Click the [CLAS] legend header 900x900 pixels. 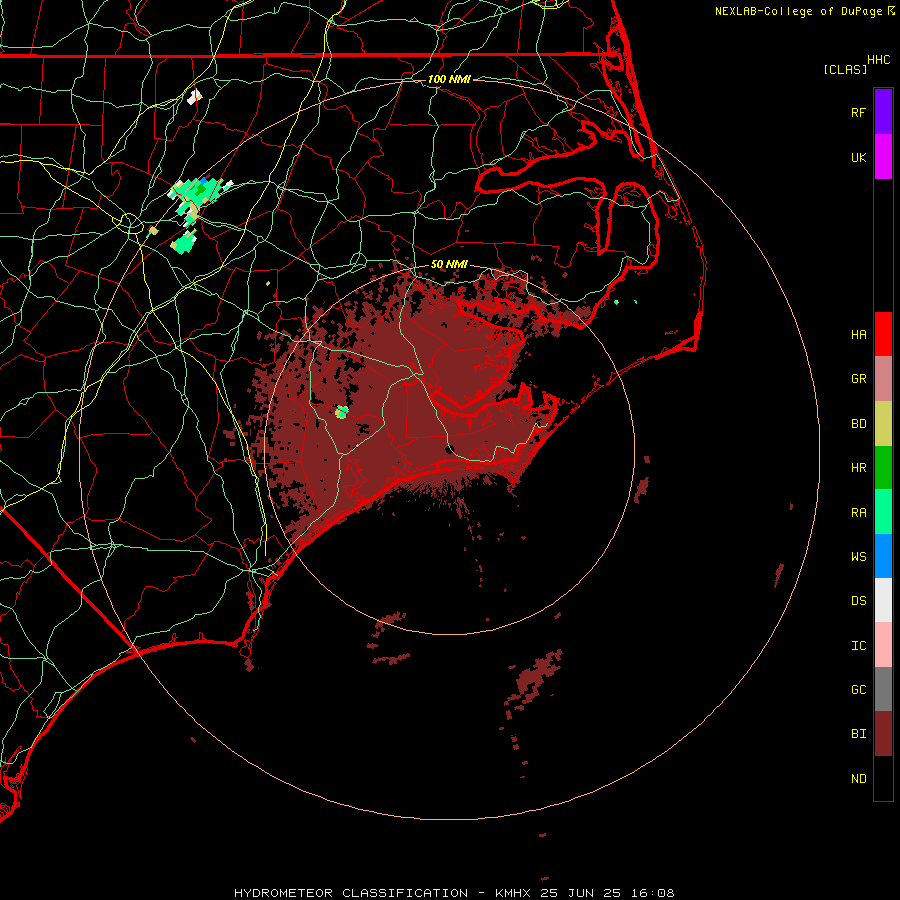click(845, 69)
